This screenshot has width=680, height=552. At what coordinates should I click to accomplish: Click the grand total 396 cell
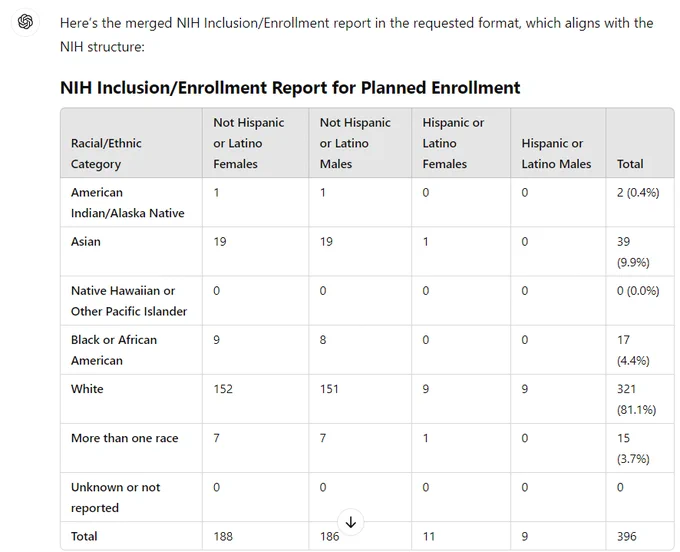(x=627, y=536)
